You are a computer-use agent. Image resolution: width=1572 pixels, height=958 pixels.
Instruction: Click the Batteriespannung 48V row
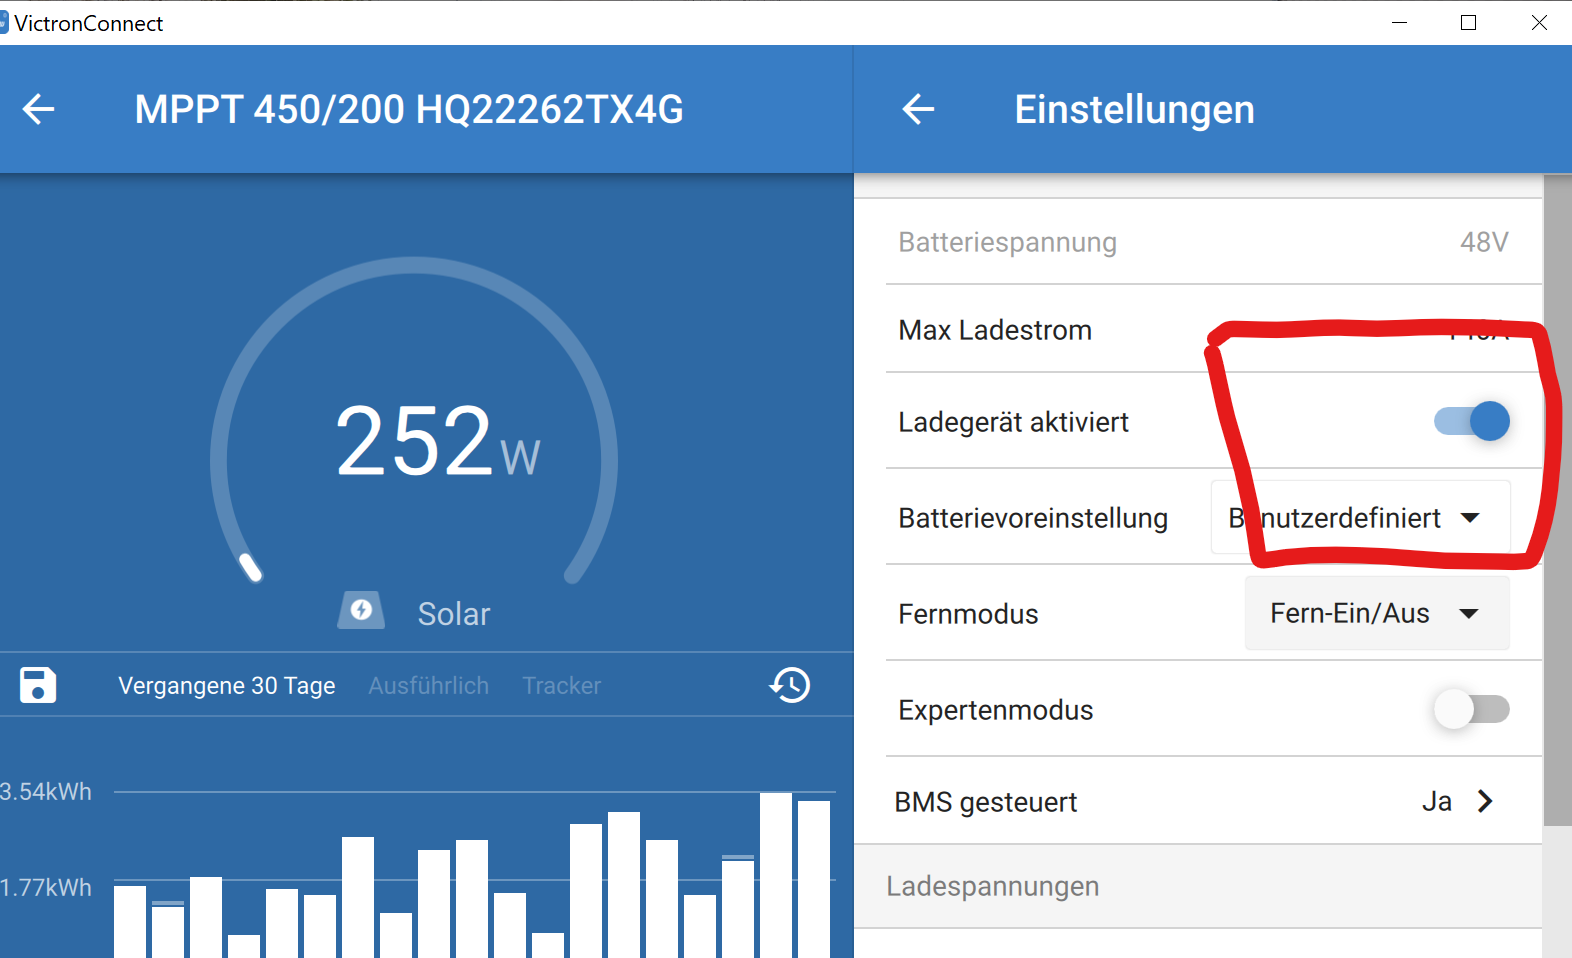pyautogui.click(x=1213, y=242)
